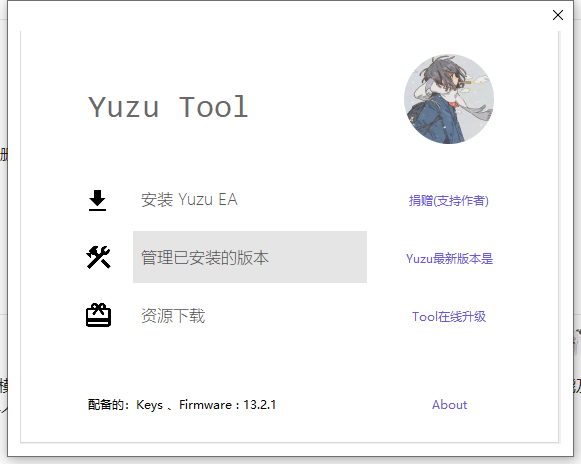The width and height of the screenshot is (581, 464).
Task: Click the 13.2.1 firmware version number
Action: click(x=260, y=405)
